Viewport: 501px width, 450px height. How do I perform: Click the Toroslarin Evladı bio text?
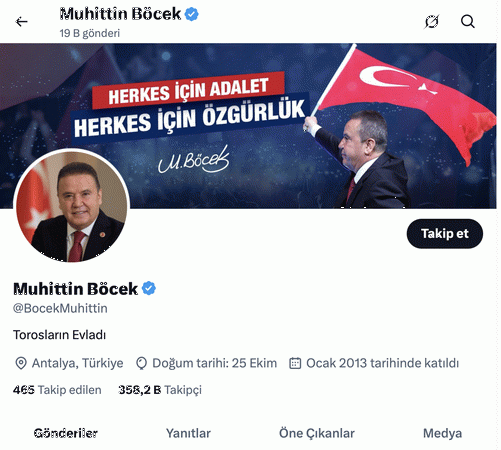click(60, 335)
